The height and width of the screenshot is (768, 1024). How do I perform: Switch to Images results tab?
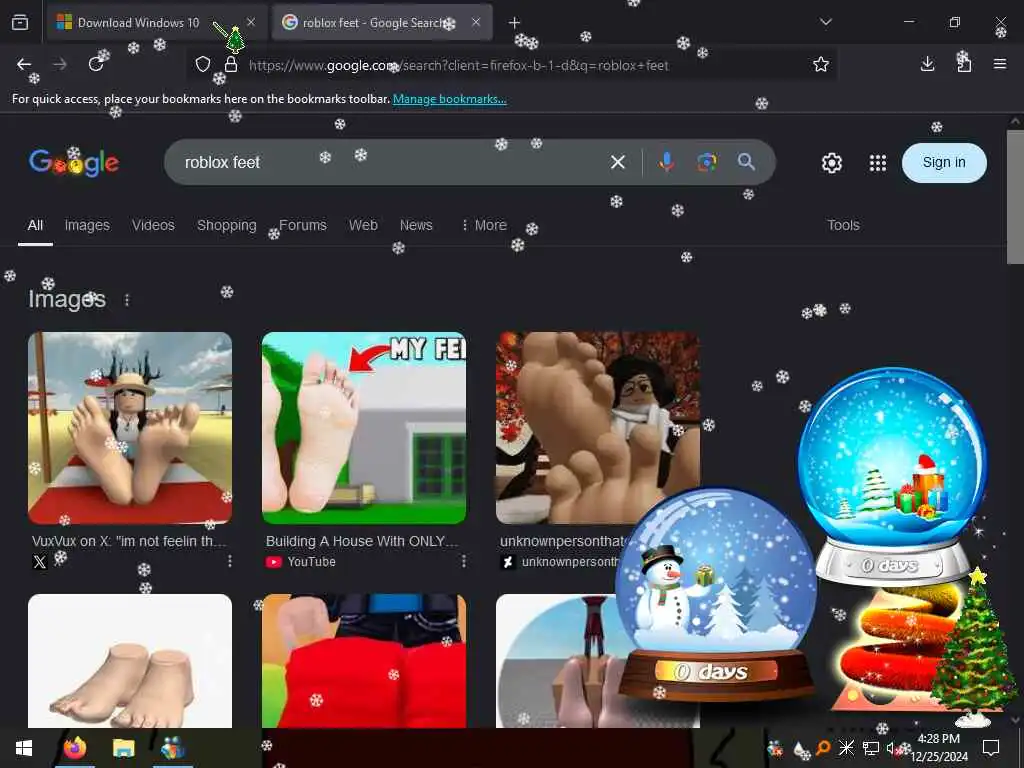coord(87,225)
